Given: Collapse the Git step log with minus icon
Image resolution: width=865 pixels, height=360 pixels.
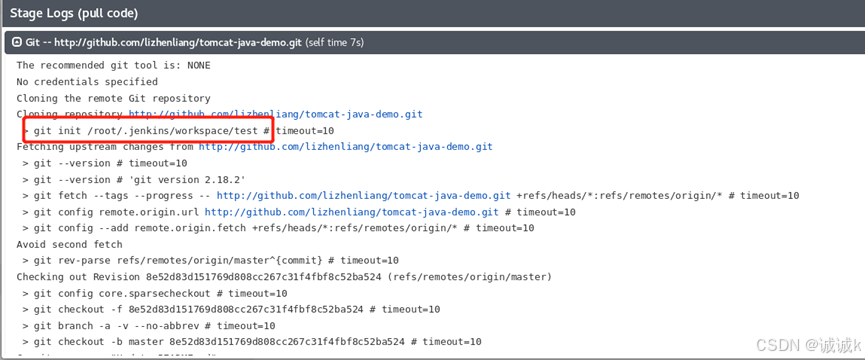Looking at the screenshot, I should click(x=17, y=42).
